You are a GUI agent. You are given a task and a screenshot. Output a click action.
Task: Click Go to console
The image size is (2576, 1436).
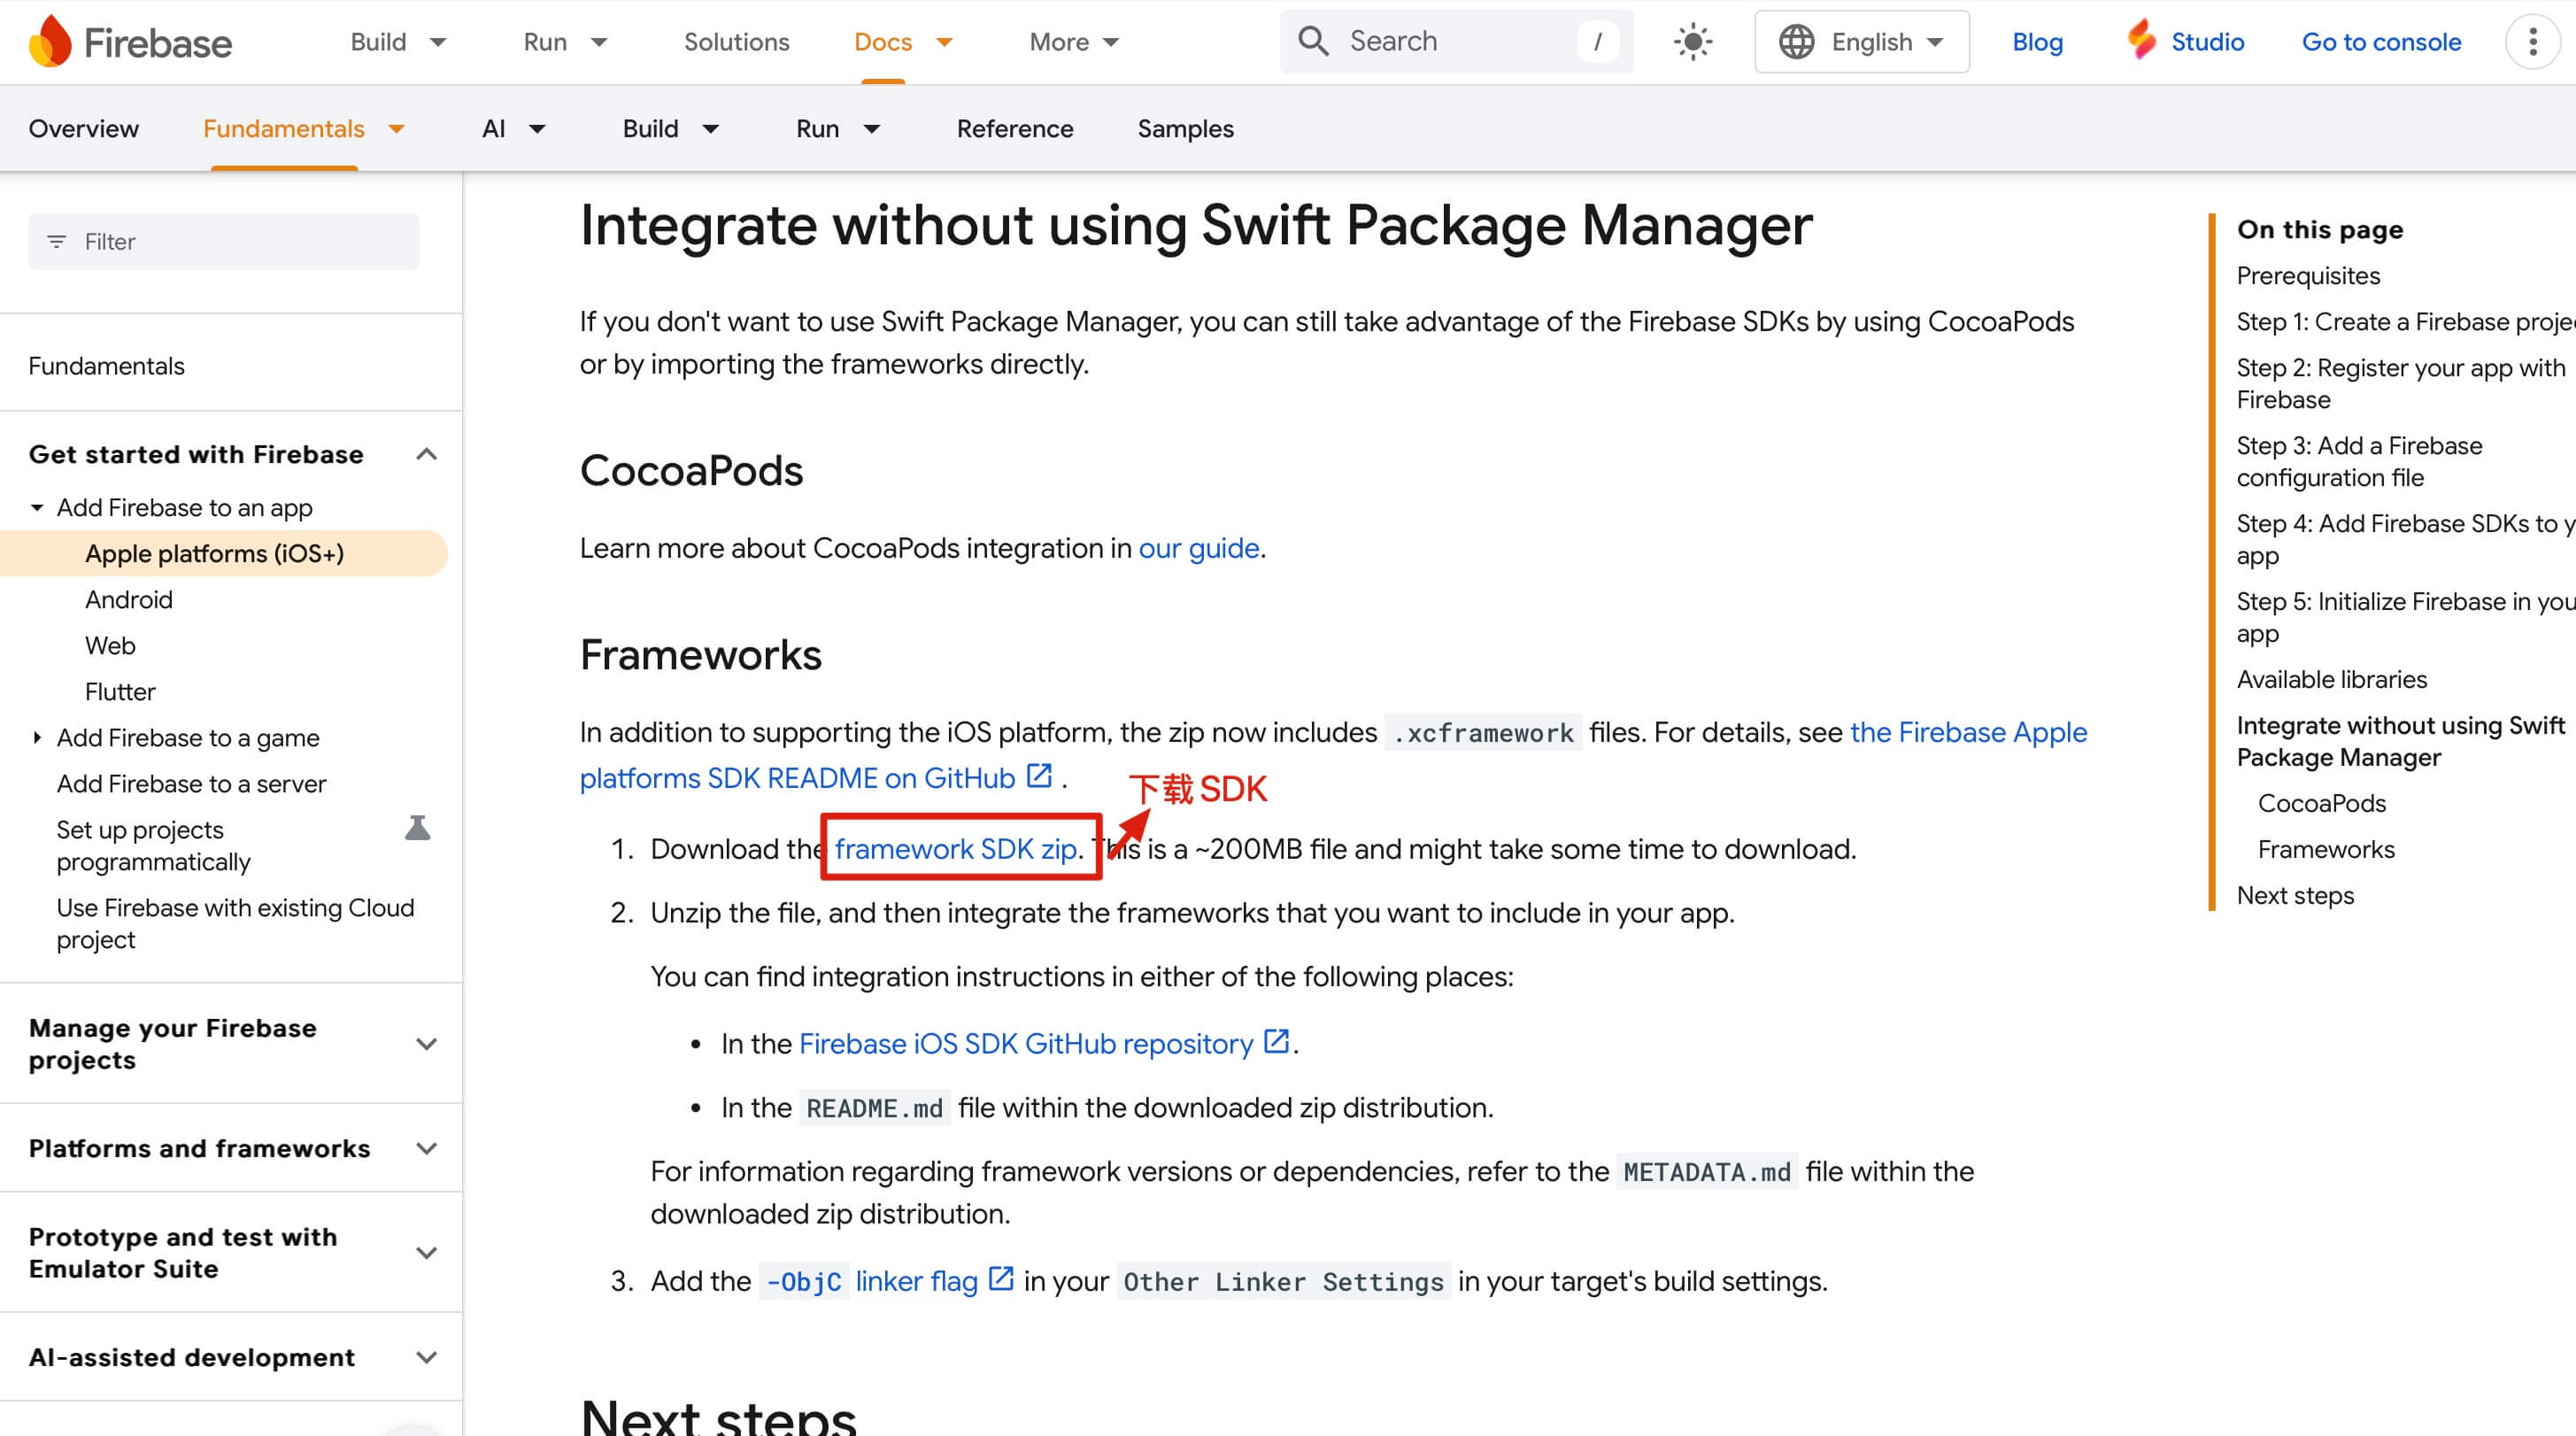2381,42
